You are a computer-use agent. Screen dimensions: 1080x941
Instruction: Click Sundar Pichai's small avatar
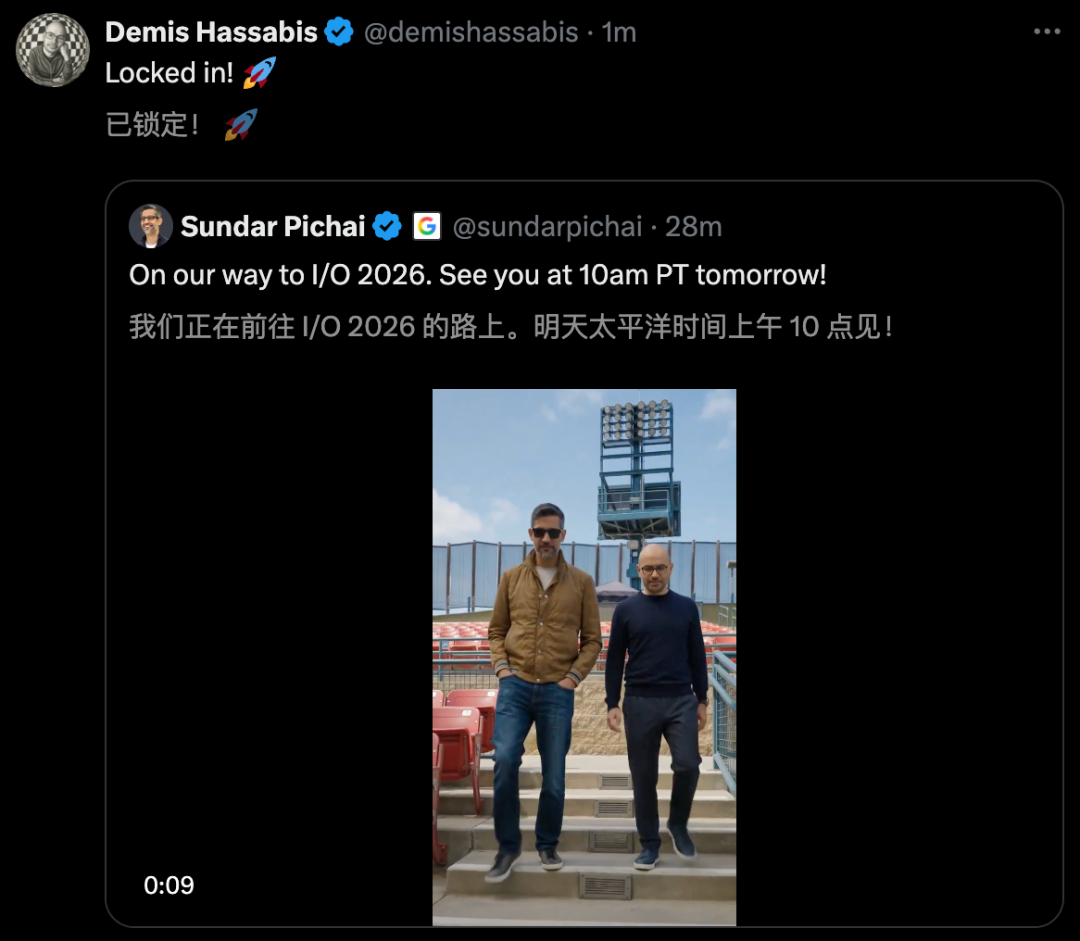(x=150, y=226)
